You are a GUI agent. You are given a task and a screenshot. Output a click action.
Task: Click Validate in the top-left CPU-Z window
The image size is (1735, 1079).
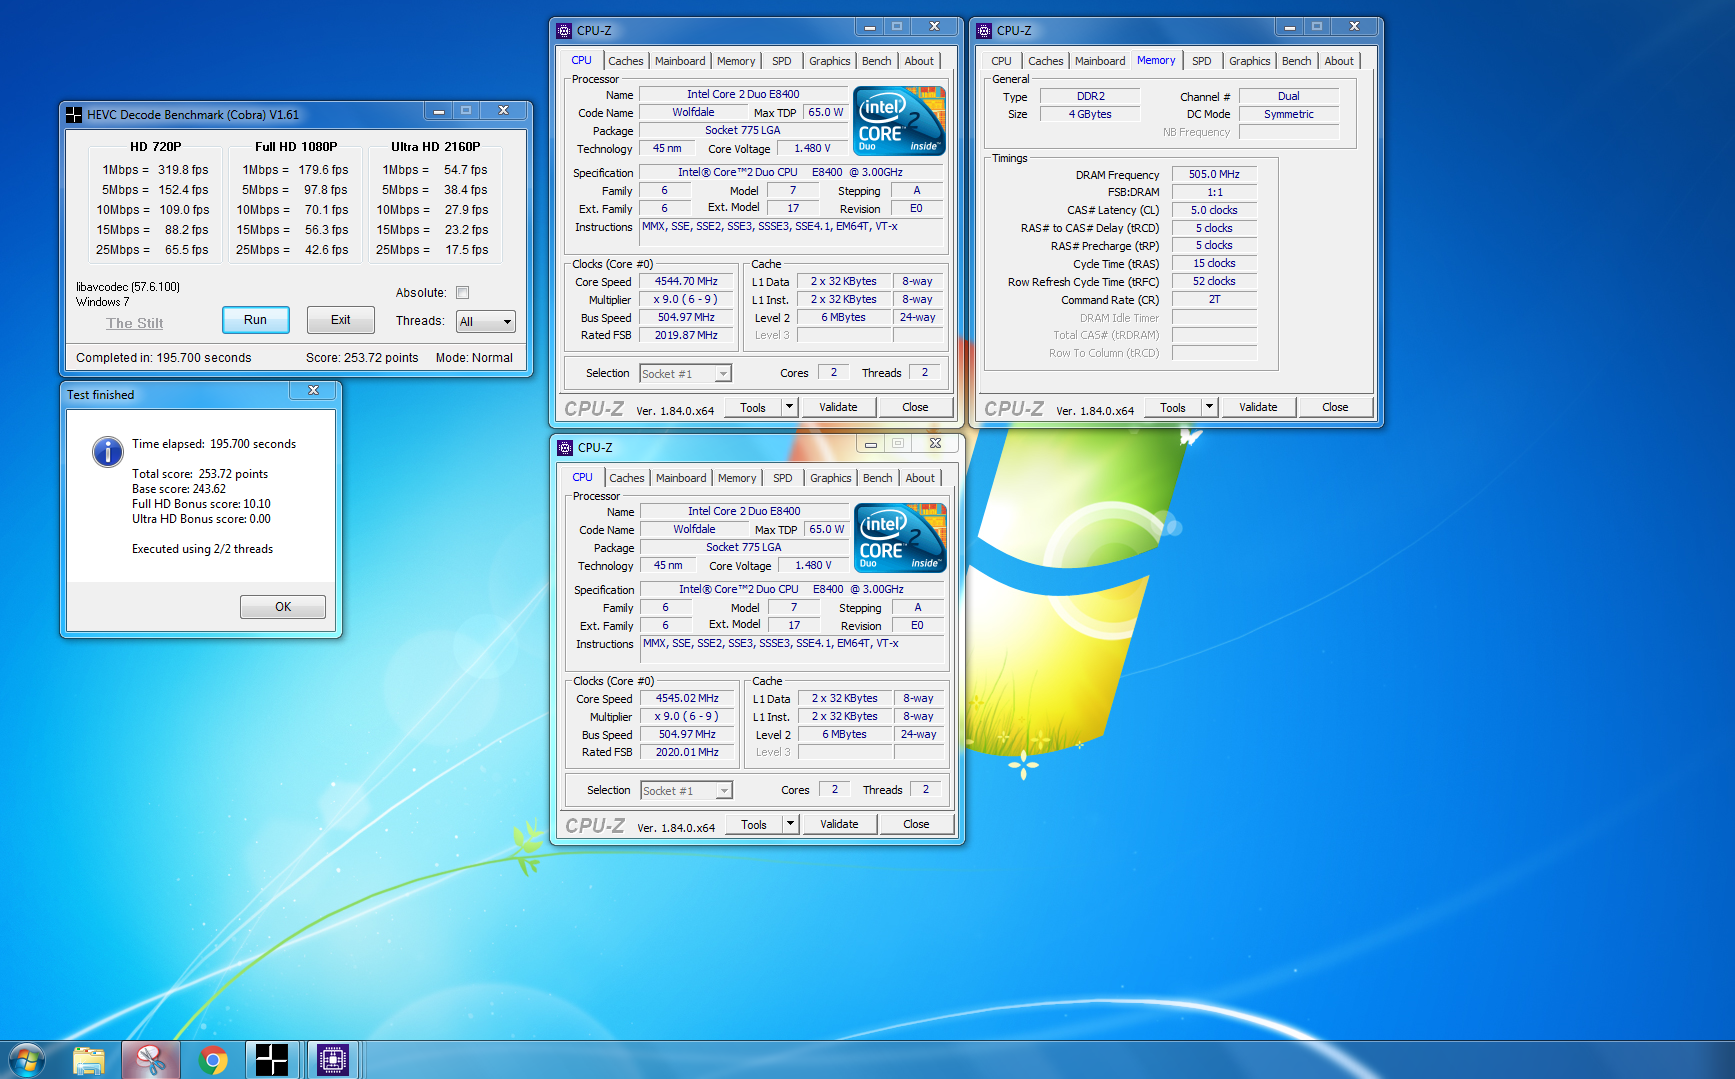point(838,407)
